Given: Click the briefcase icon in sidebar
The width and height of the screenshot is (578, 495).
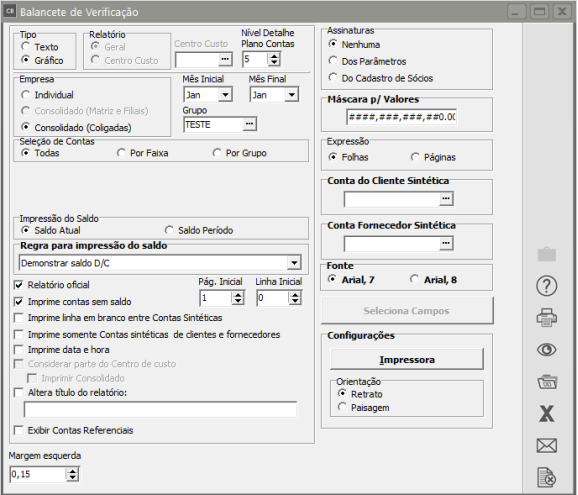Looking at the screenshot, I should [x=546, y=254].
